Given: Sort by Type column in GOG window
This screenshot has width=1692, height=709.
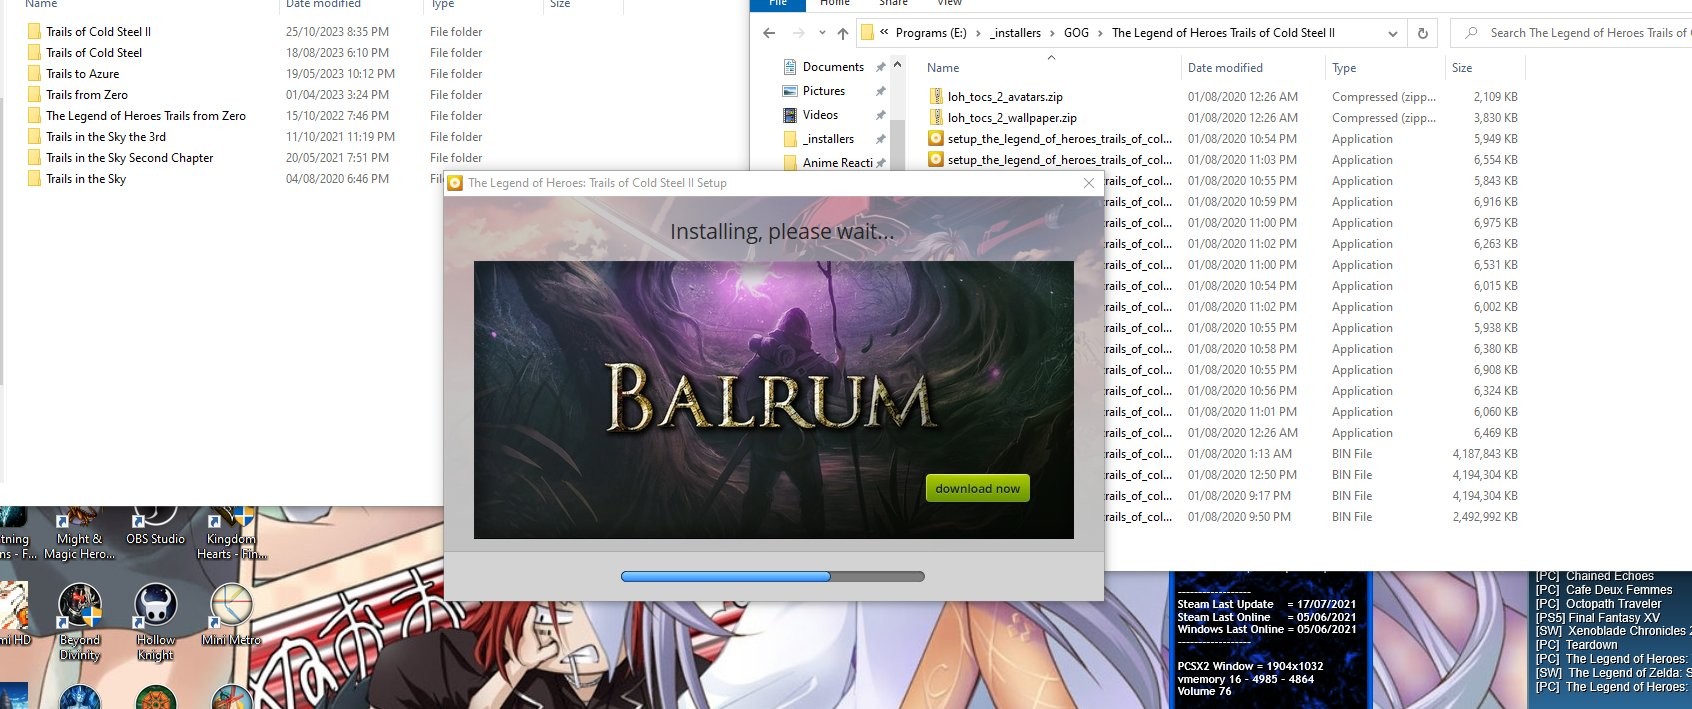Looking at the screenshot, I should (1344, 68).
